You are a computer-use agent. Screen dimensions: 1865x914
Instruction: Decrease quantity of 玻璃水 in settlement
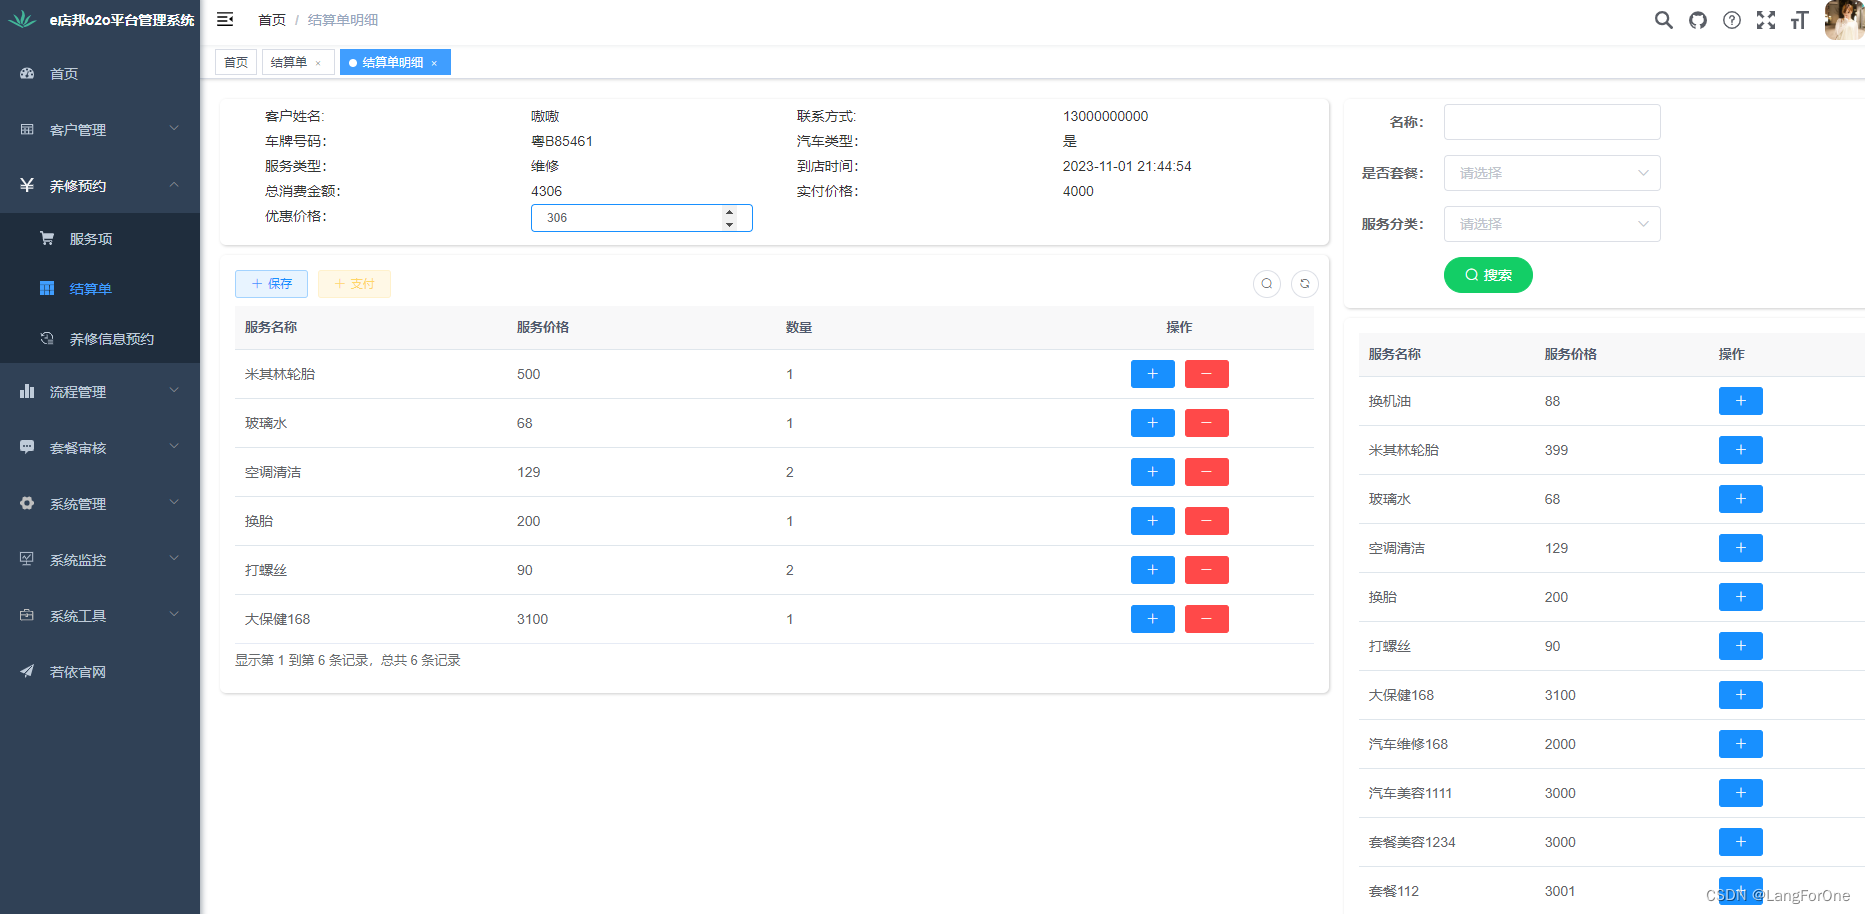pos(1207,423)
